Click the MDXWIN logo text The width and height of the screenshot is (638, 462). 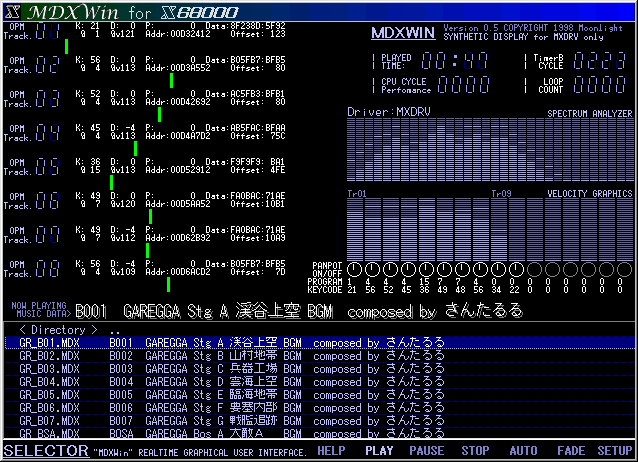tap(403, 33)
